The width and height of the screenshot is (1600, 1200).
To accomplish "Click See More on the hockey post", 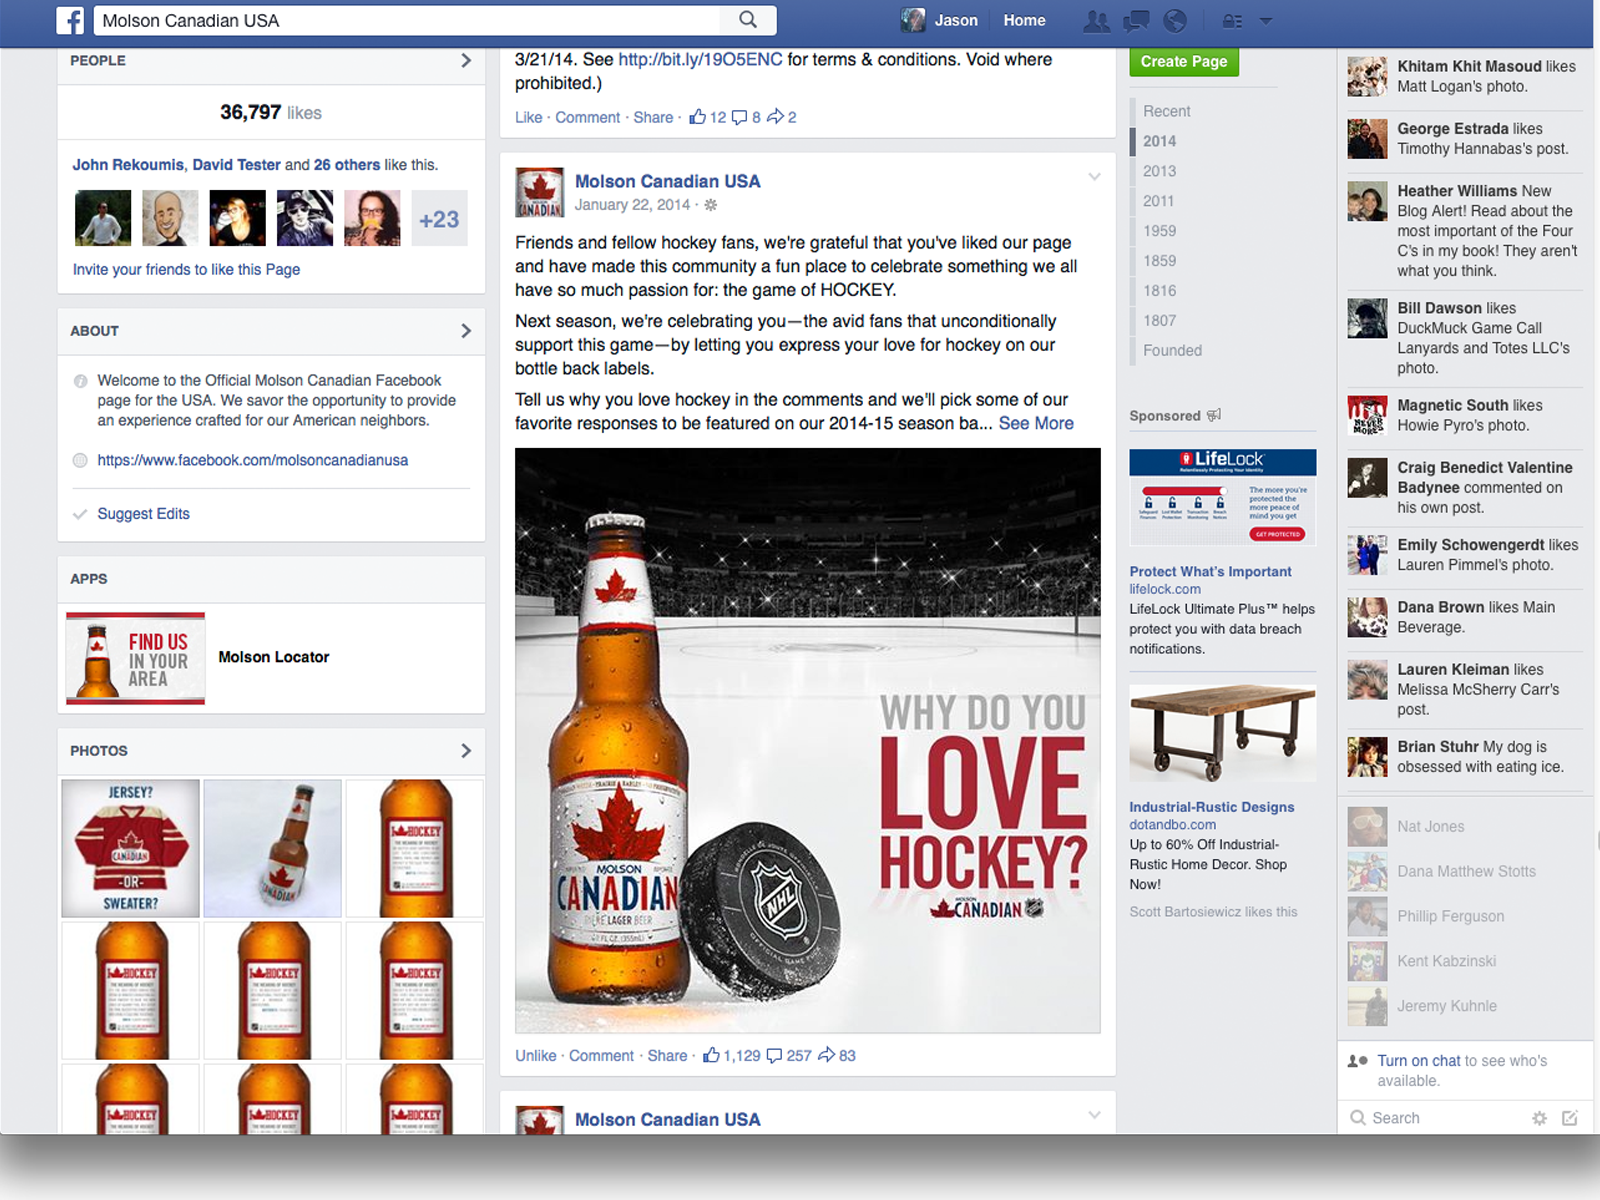I will tap(1036, 423).
